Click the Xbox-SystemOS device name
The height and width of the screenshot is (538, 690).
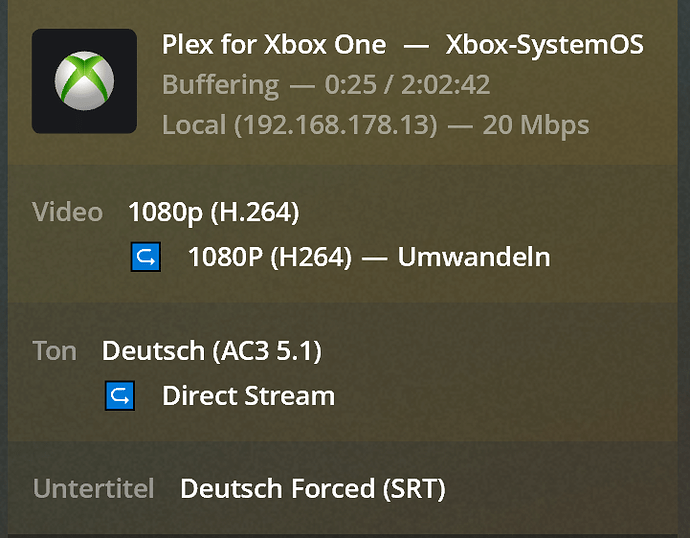click(544, 45)
